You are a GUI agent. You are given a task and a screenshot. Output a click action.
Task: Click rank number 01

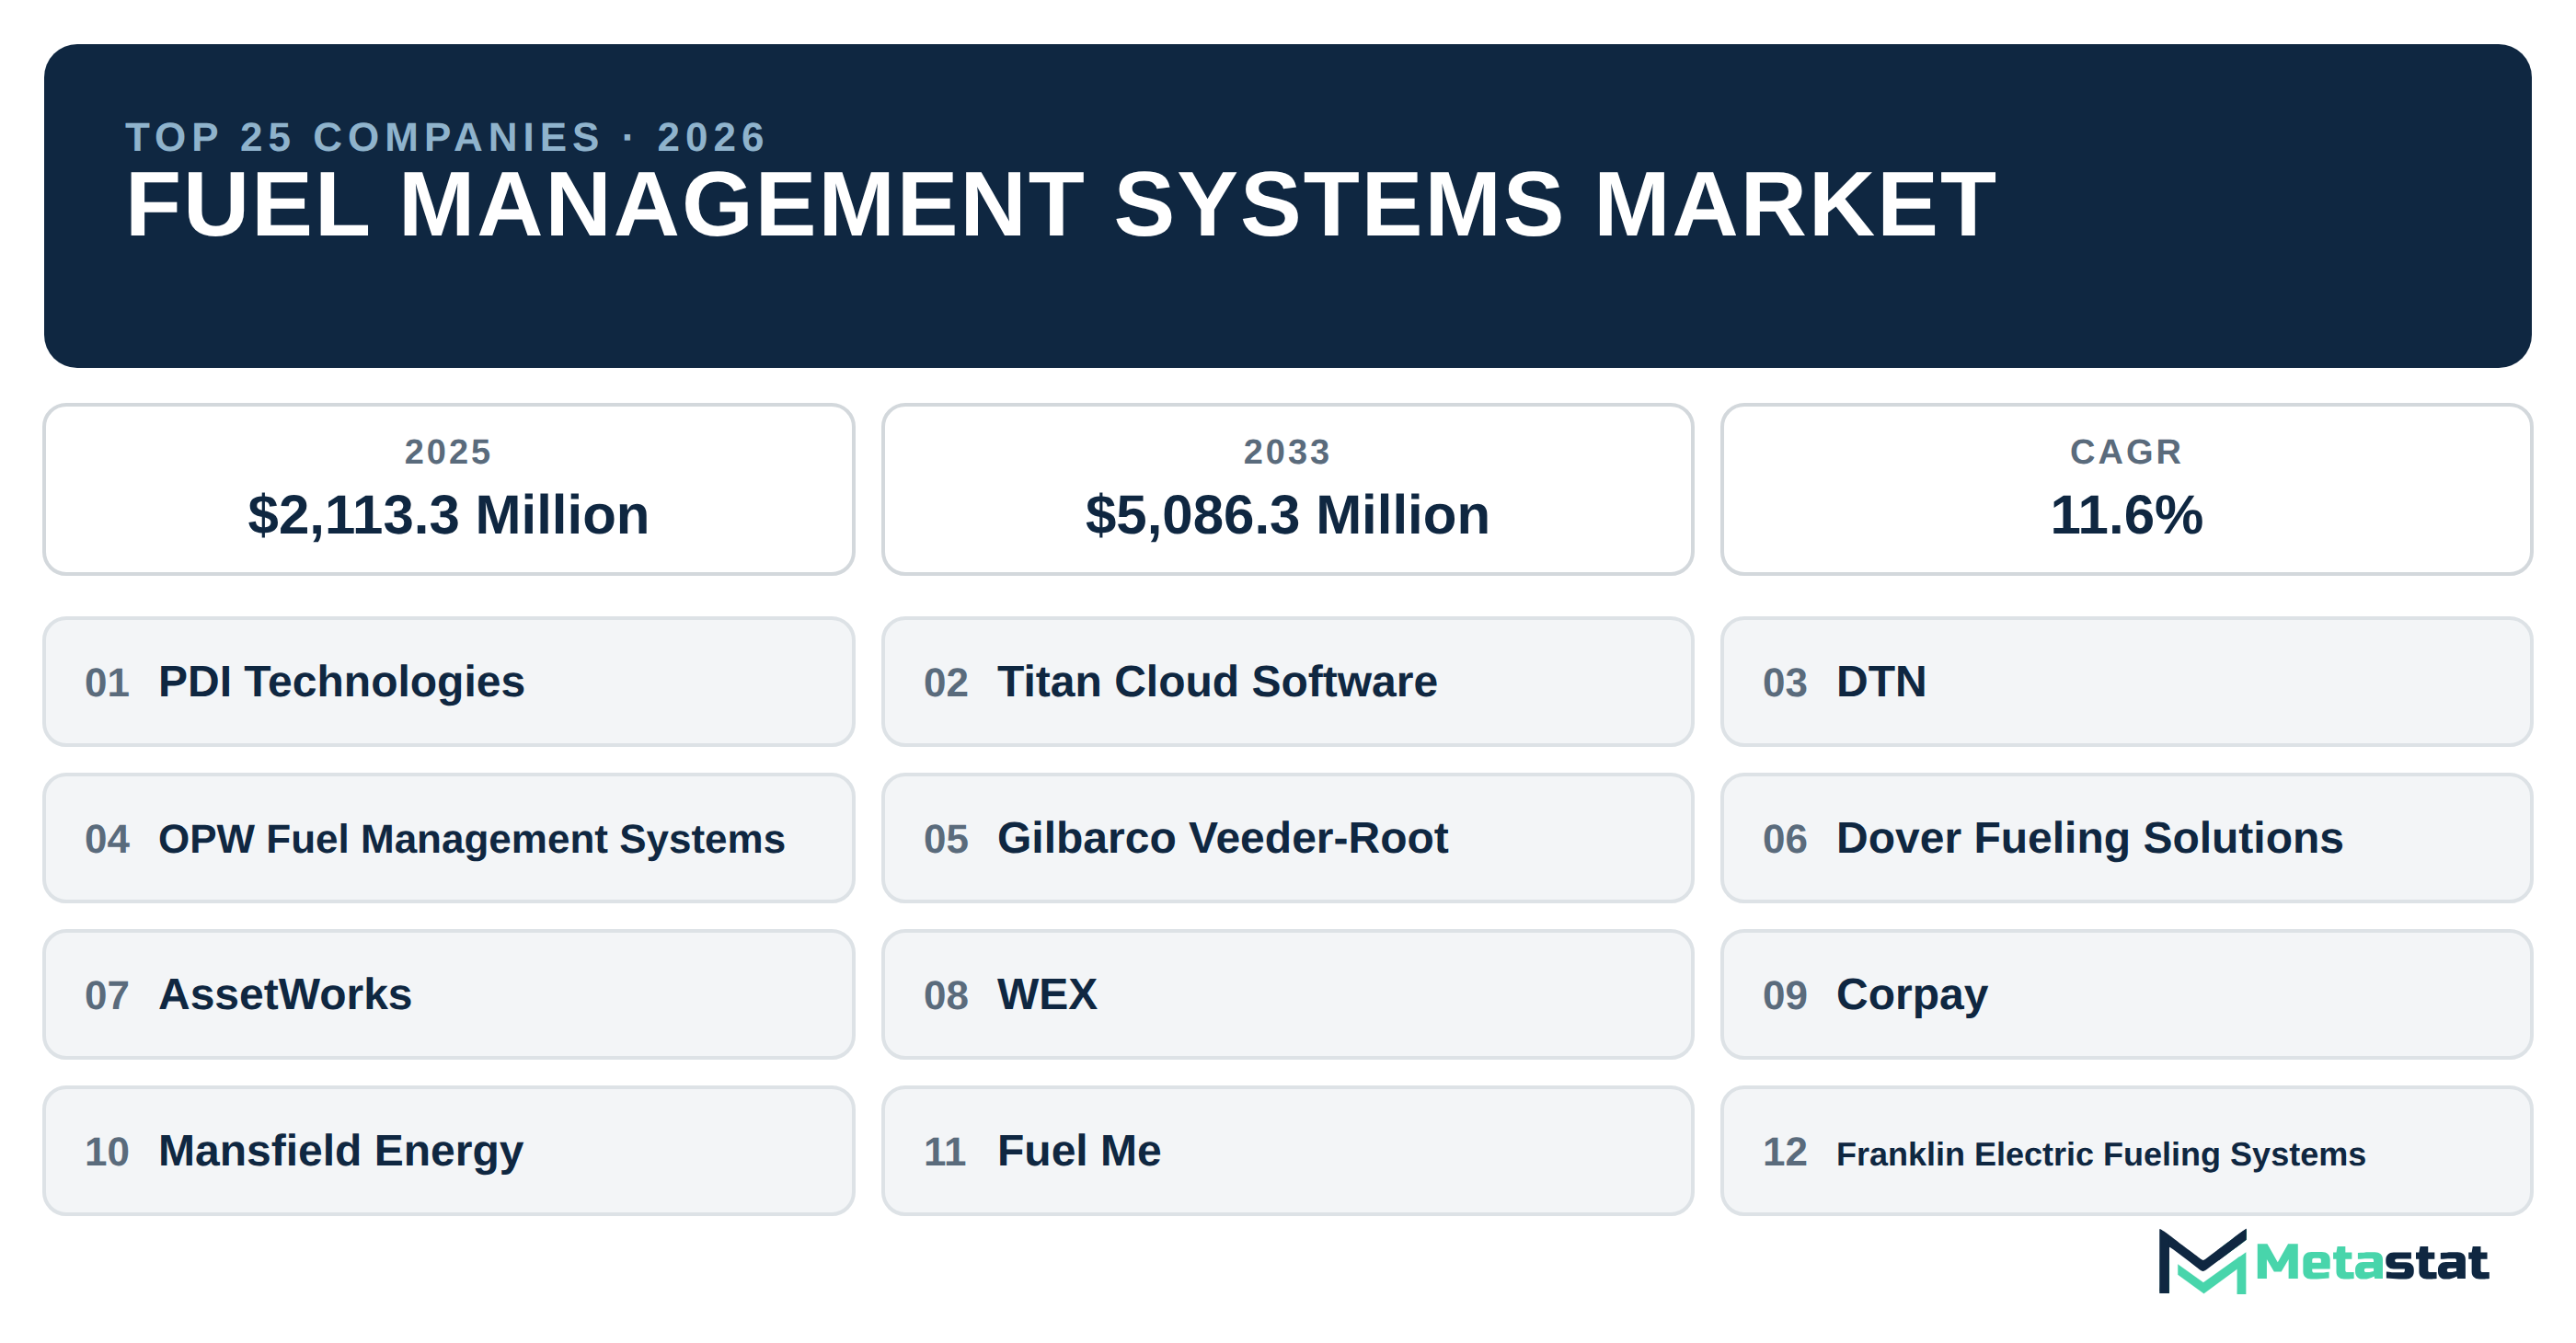[x=107, y=683]
